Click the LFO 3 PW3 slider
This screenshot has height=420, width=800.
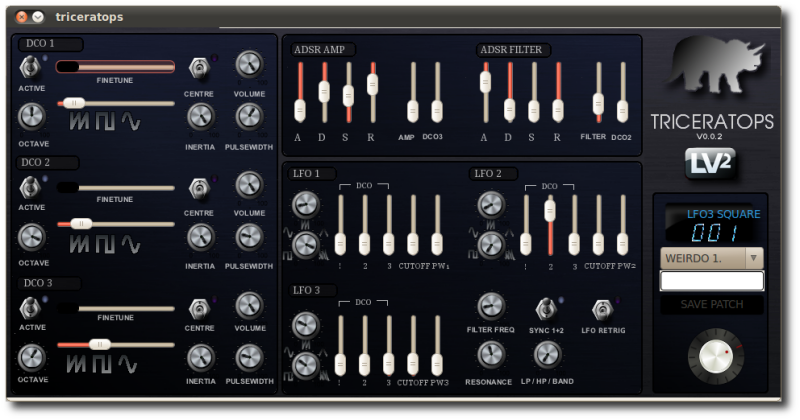point(437,346)
